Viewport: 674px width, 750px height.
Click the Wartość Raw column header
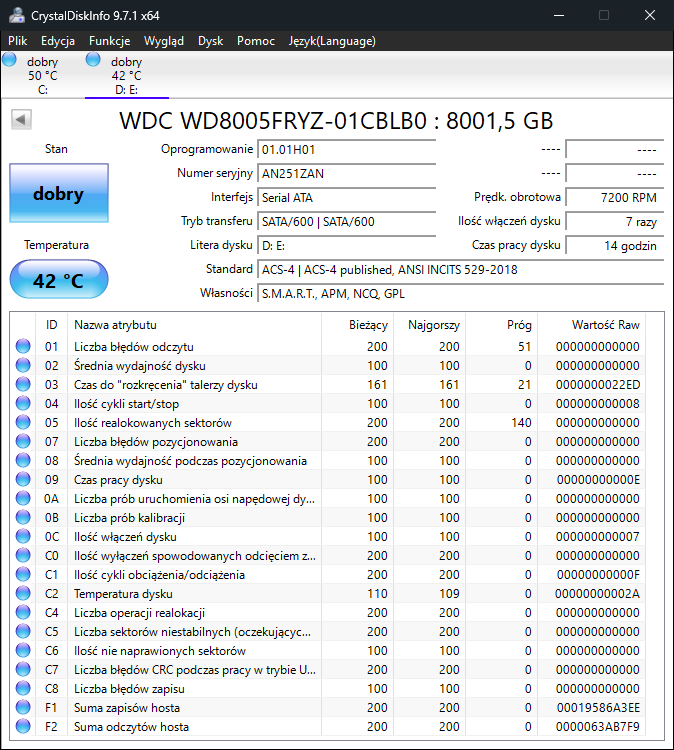592,325
